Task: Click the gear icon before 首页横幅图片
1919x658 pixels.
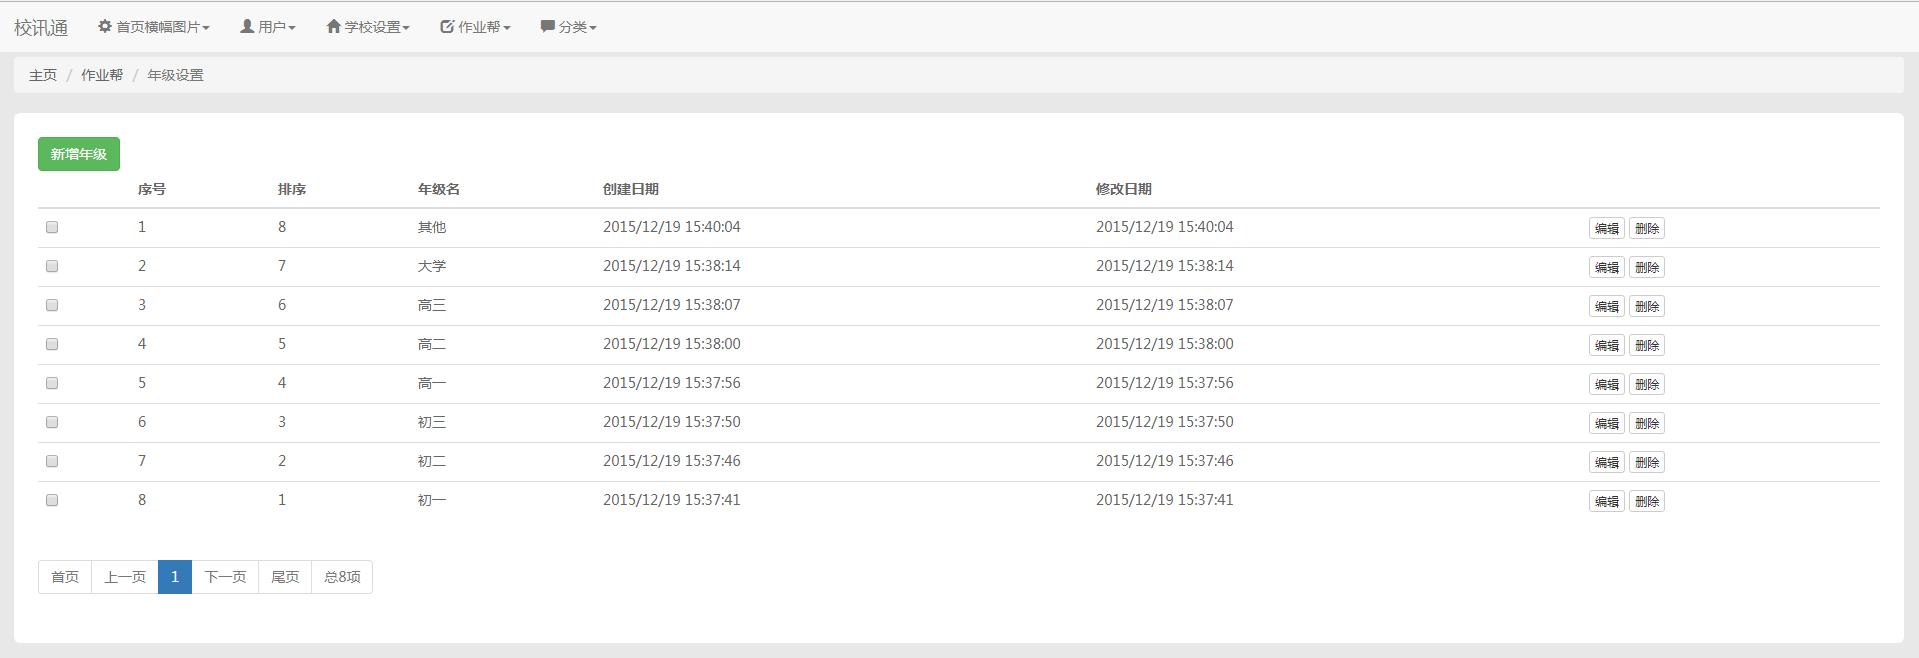Action: (105, 27)
